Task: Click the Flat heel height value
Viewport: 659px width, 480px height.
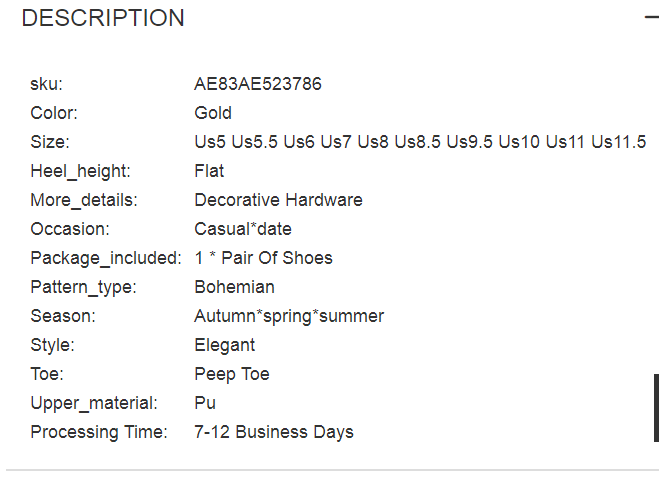Action: 209,171
